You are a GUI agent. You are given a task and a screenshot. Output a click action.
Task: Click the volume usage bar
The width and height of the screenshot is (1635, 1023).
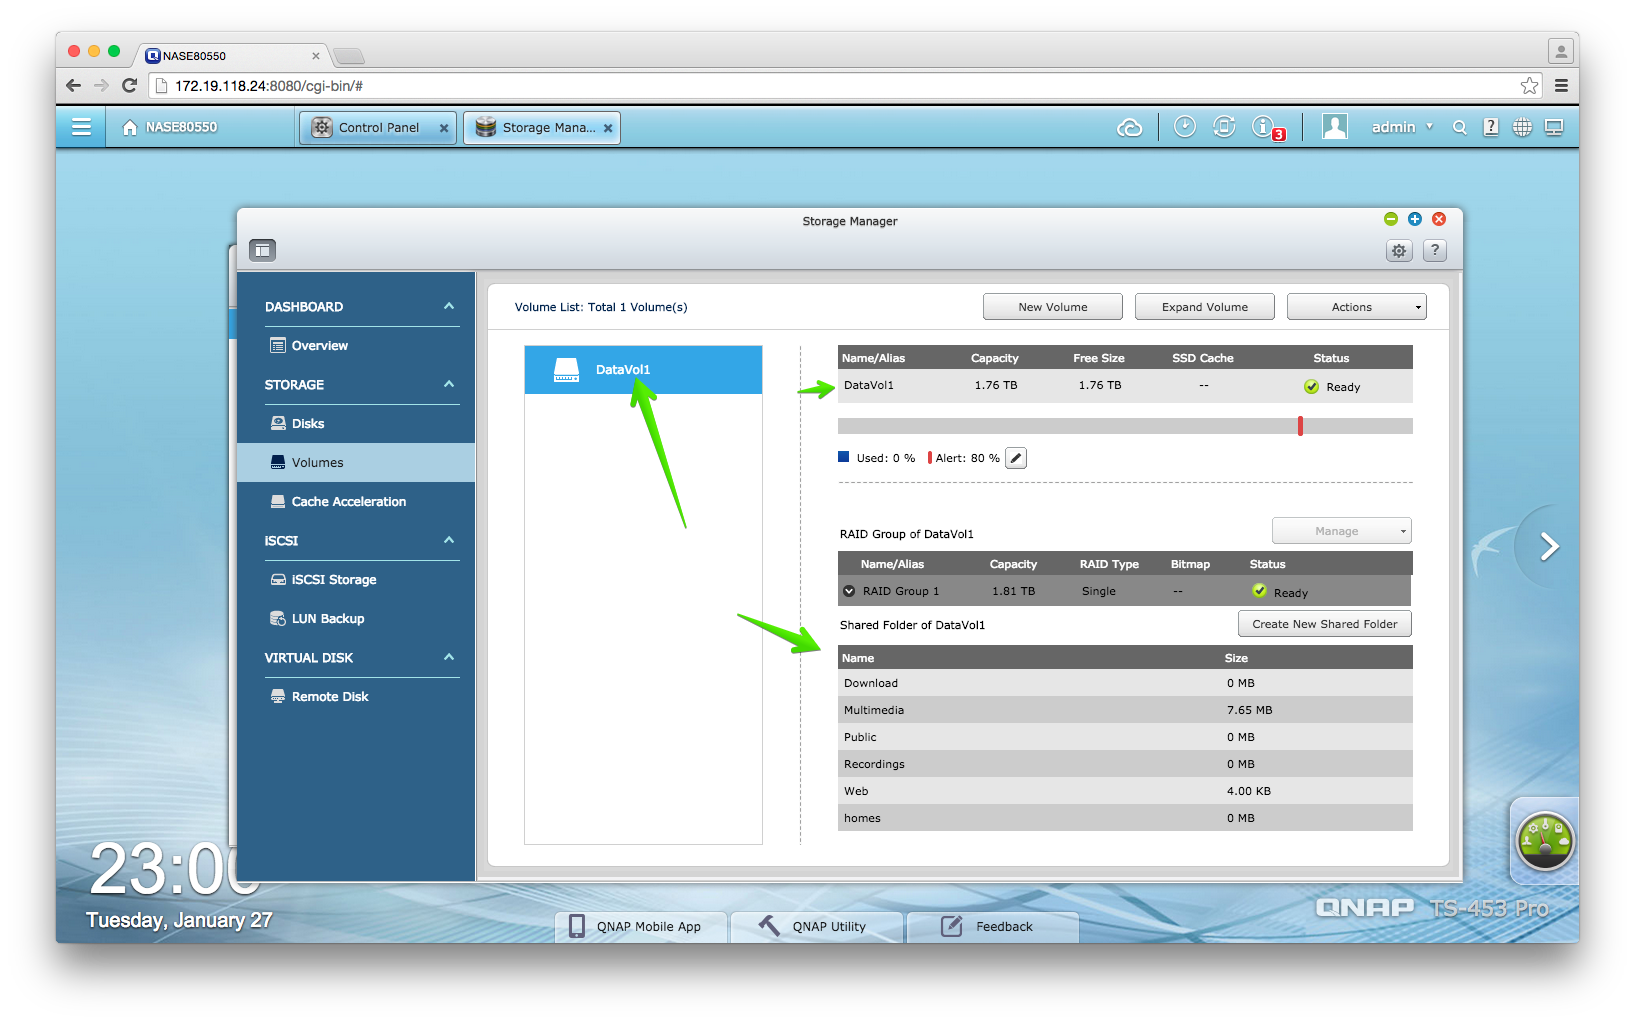click(1125, 426)
